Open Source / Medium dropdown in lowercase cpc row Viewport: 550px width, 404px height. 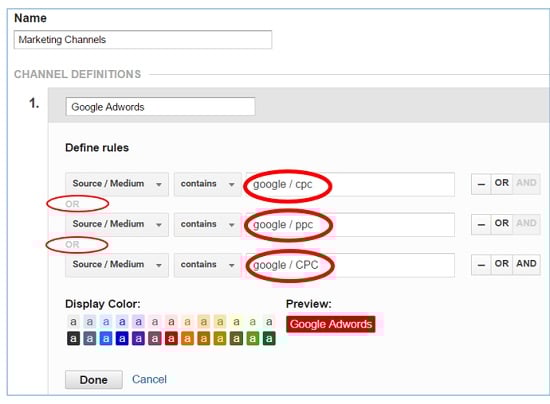pyautogui.click(x=117, y=184)
